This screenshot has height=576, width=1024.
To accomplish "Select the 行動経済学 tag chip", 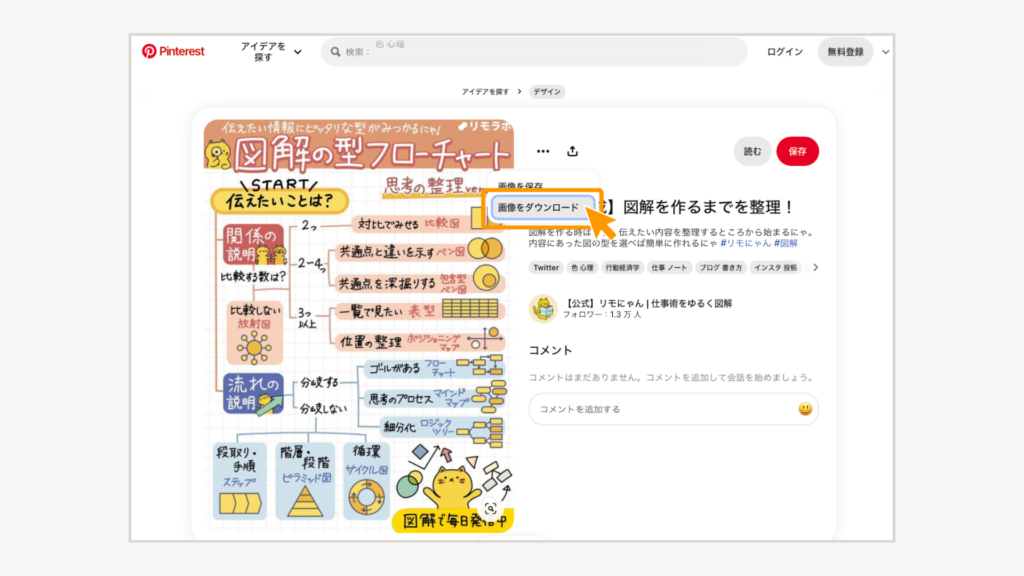I will coord(621,268).
